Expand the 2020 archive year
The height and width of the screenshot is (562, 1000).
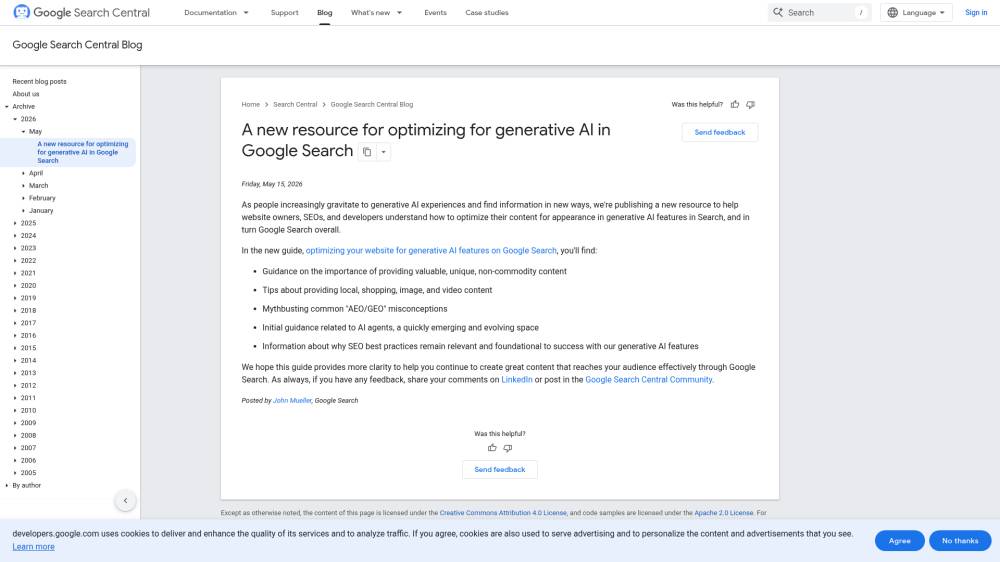pos(15,285)
